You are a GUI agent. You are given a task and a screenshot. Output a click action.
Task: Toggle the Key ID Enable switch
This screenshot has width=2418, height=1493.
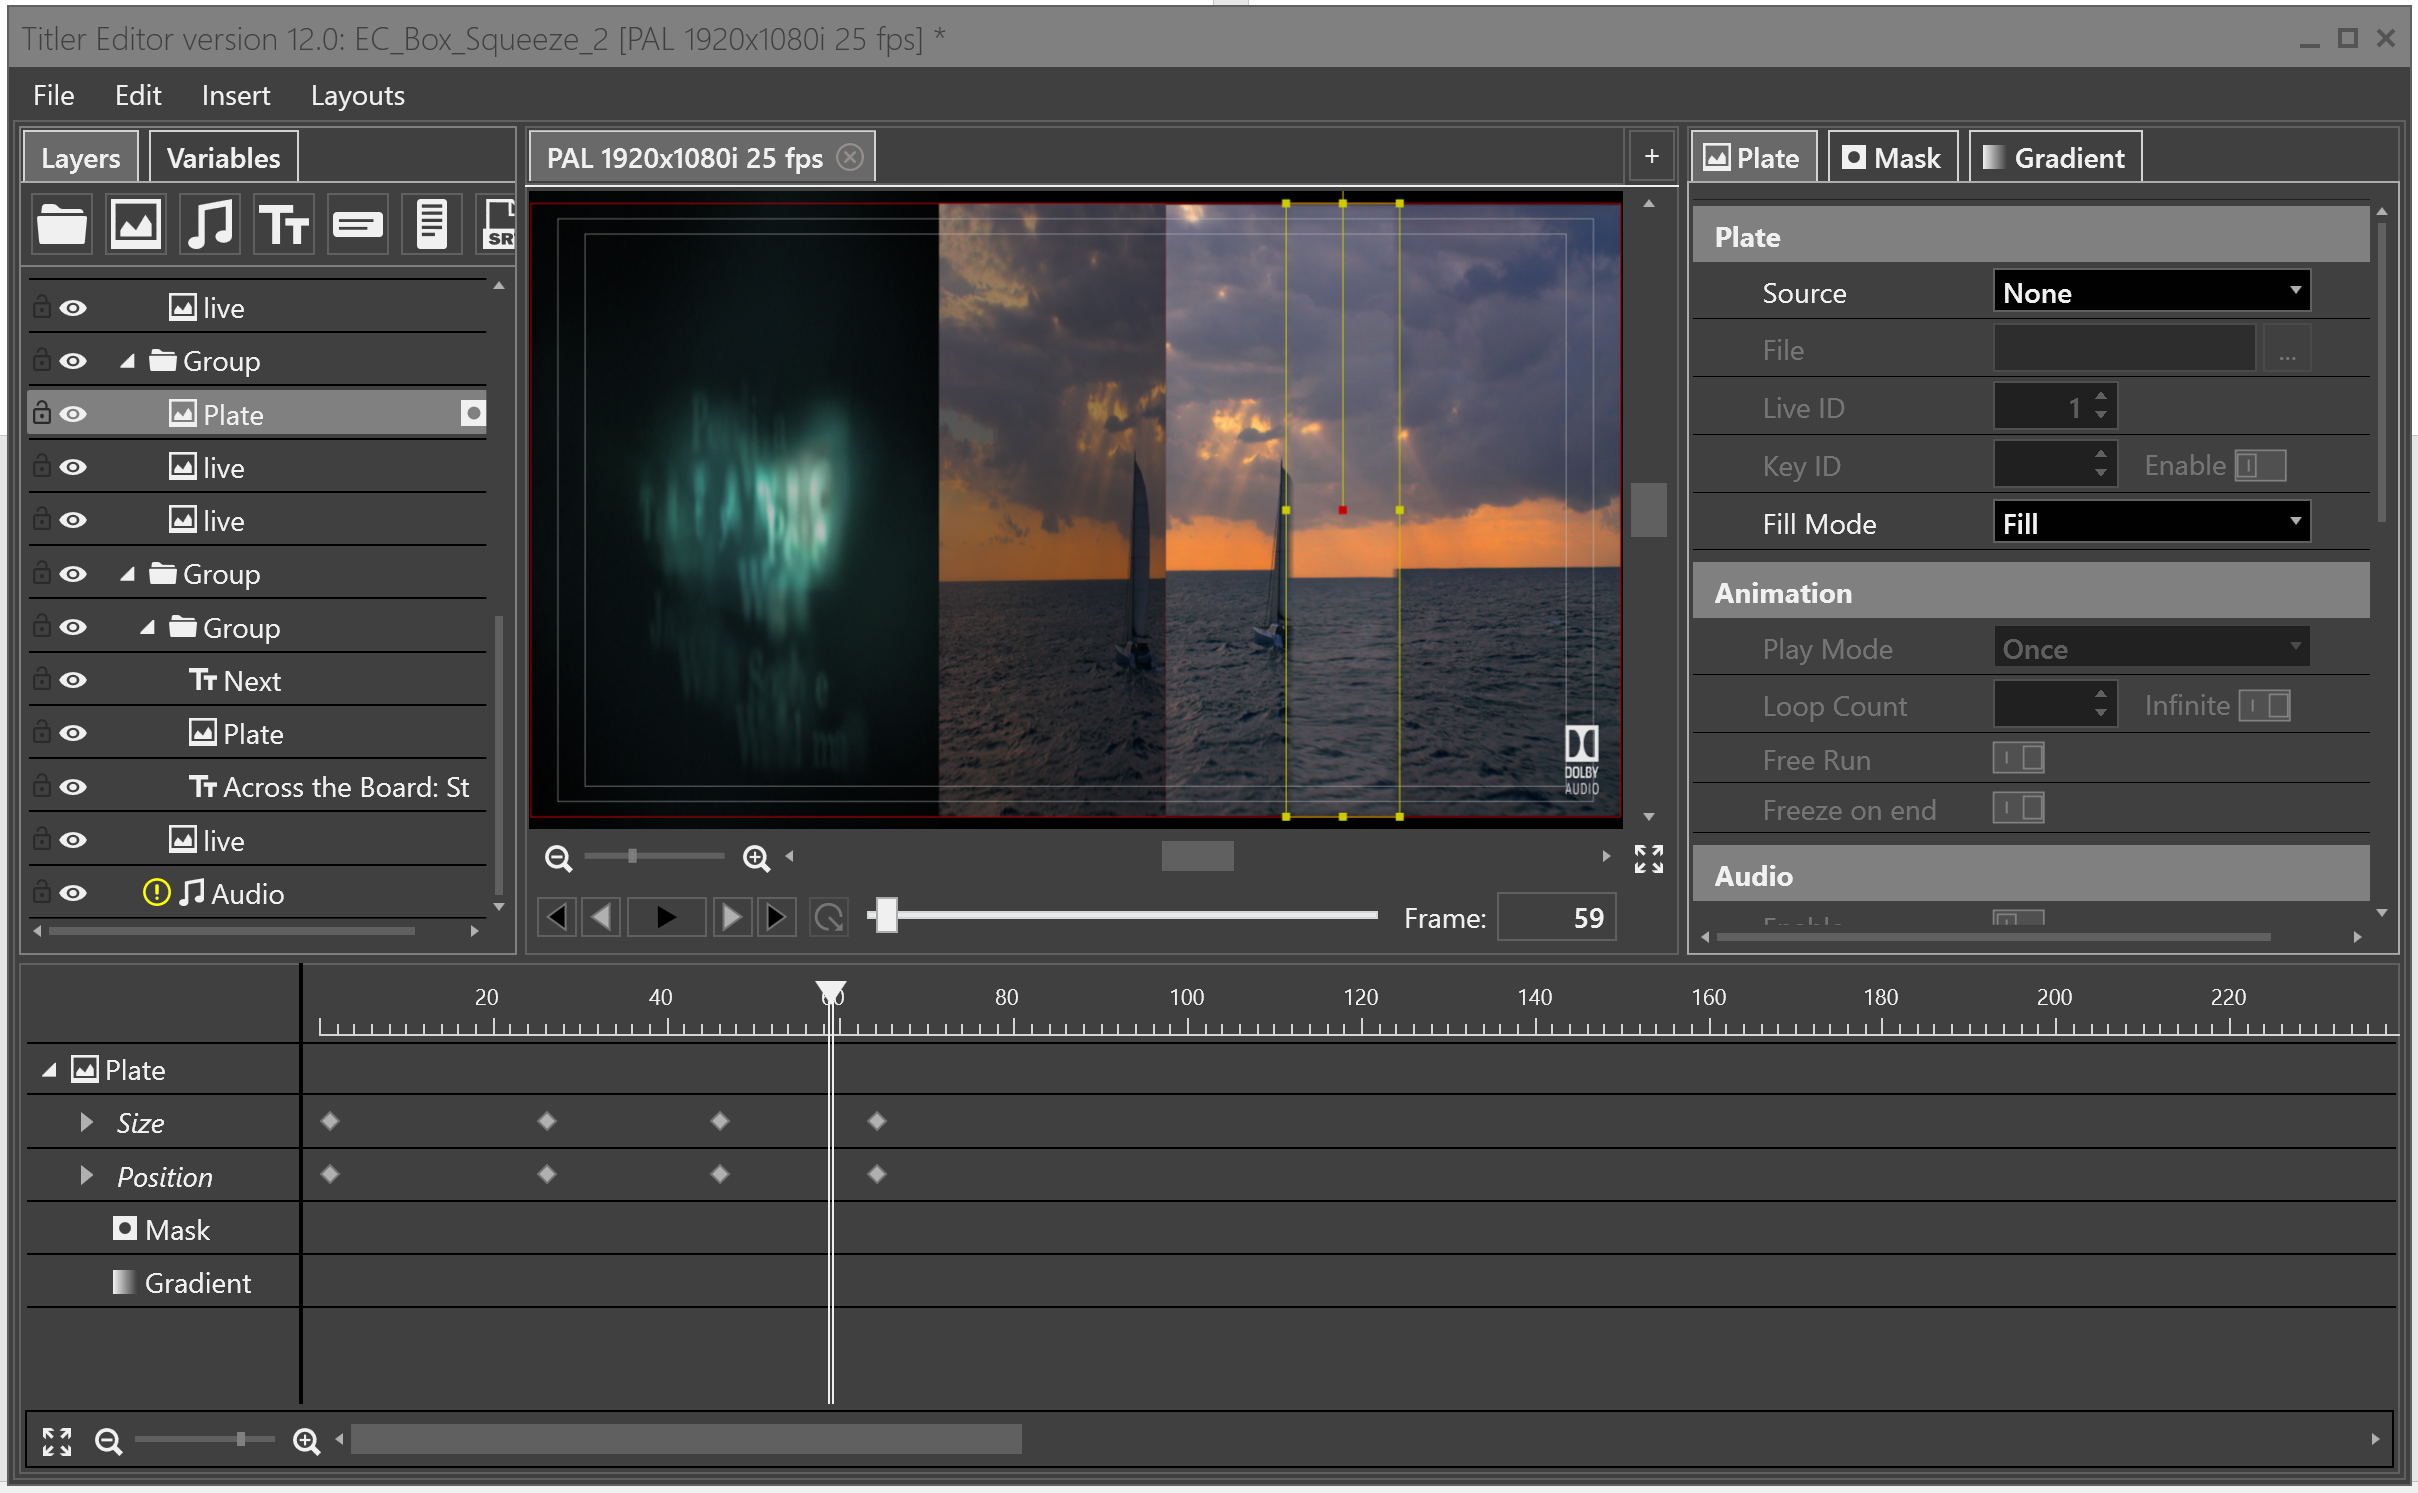2260,465
